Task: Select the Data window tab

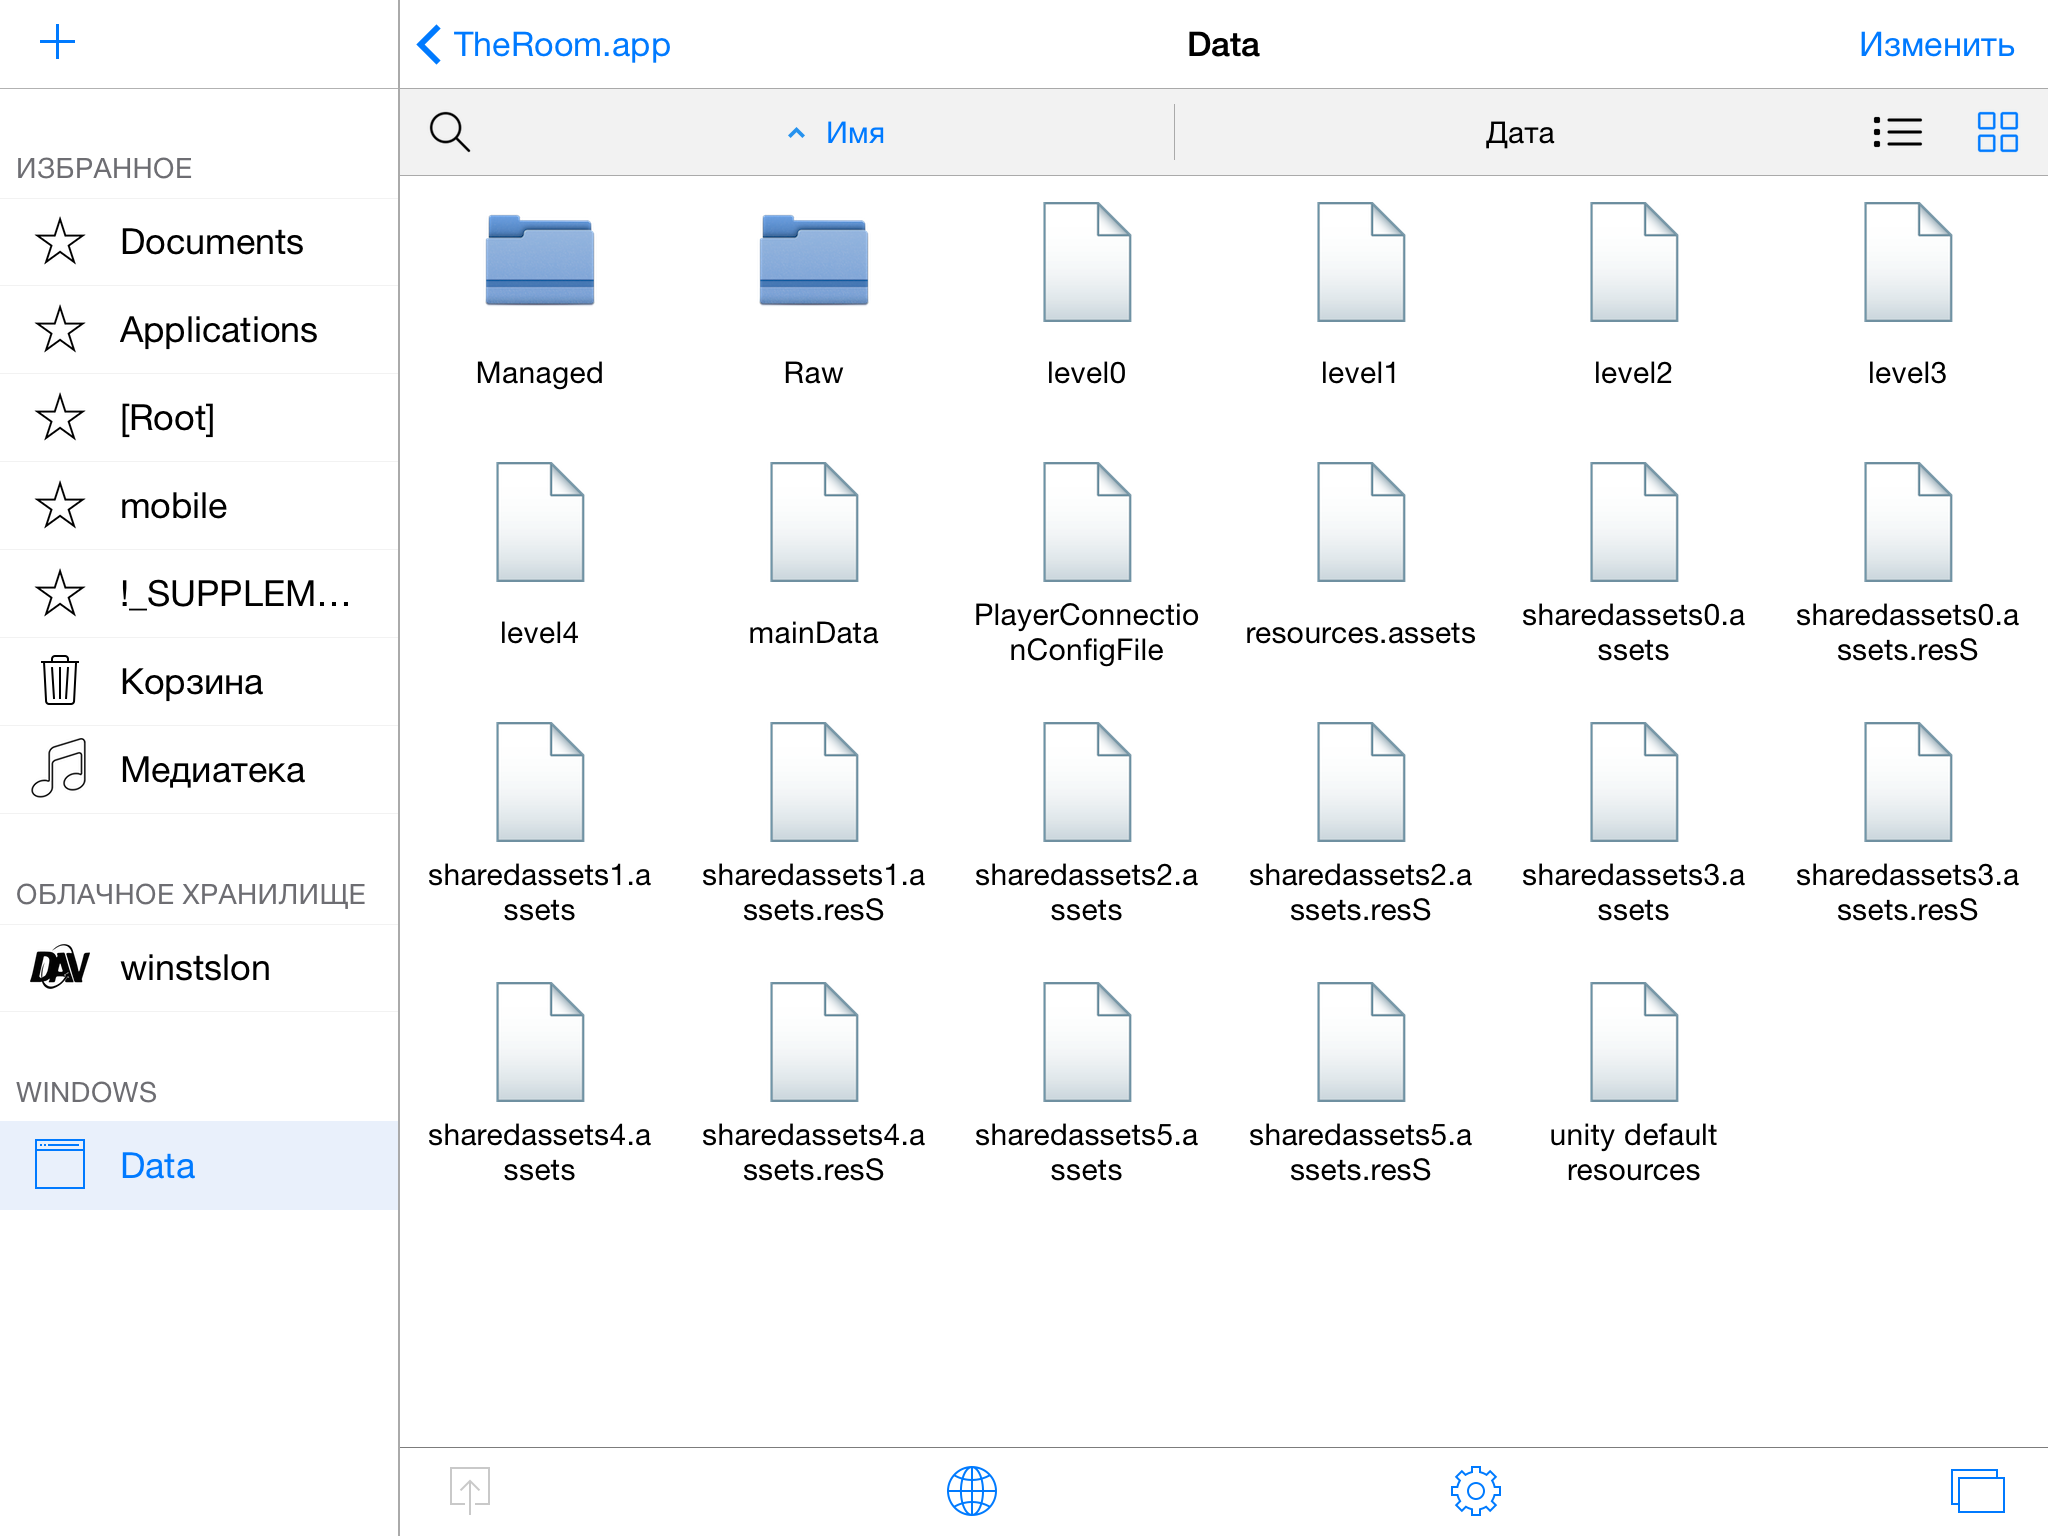Action: pos(157,1166)
